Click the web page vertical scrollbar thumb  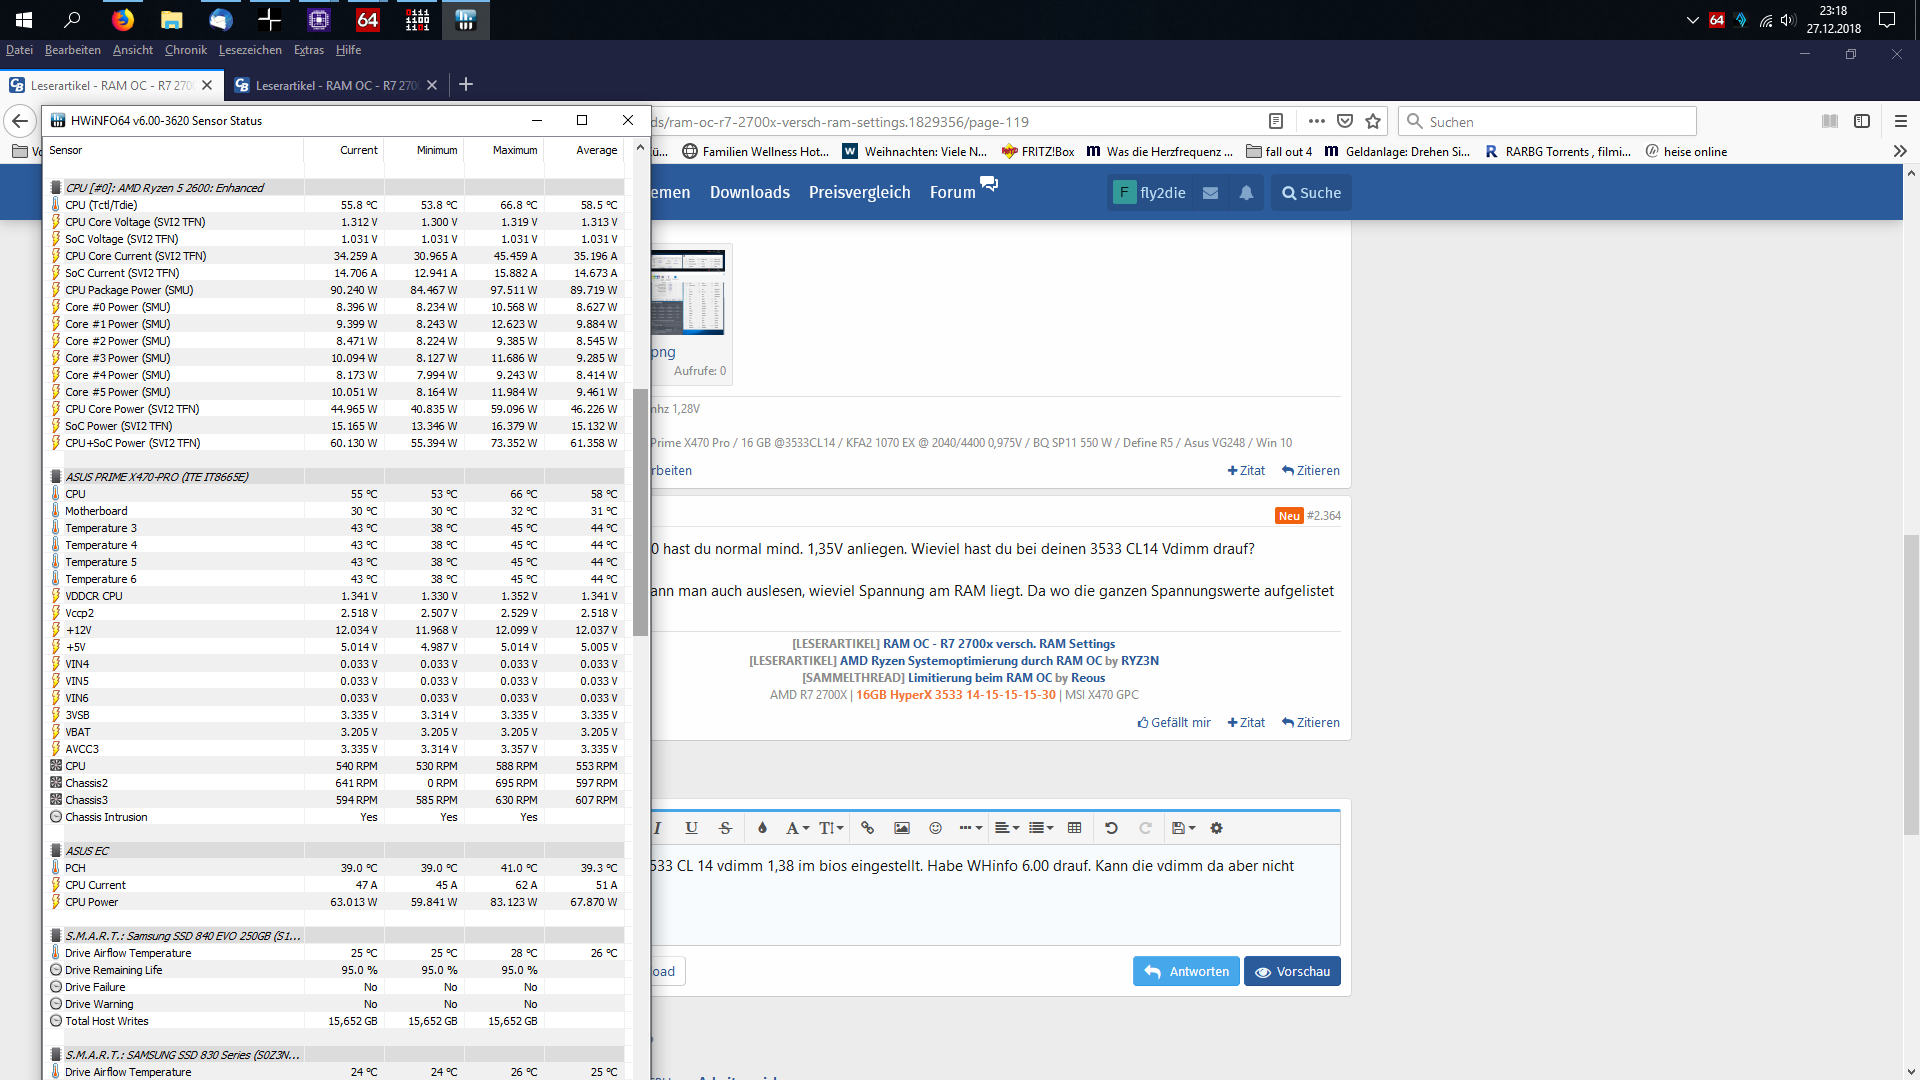[1911, 685]
